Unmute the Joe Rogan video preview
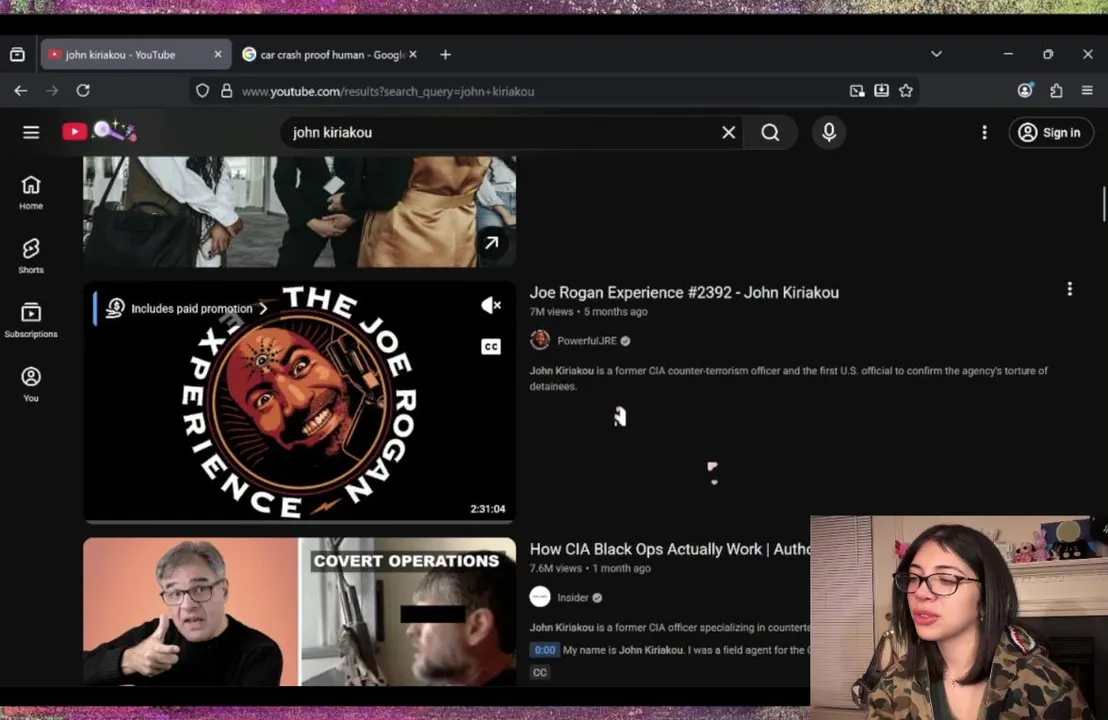The height and width of the screenshot is (720, 1108). [x=491, y=305]
